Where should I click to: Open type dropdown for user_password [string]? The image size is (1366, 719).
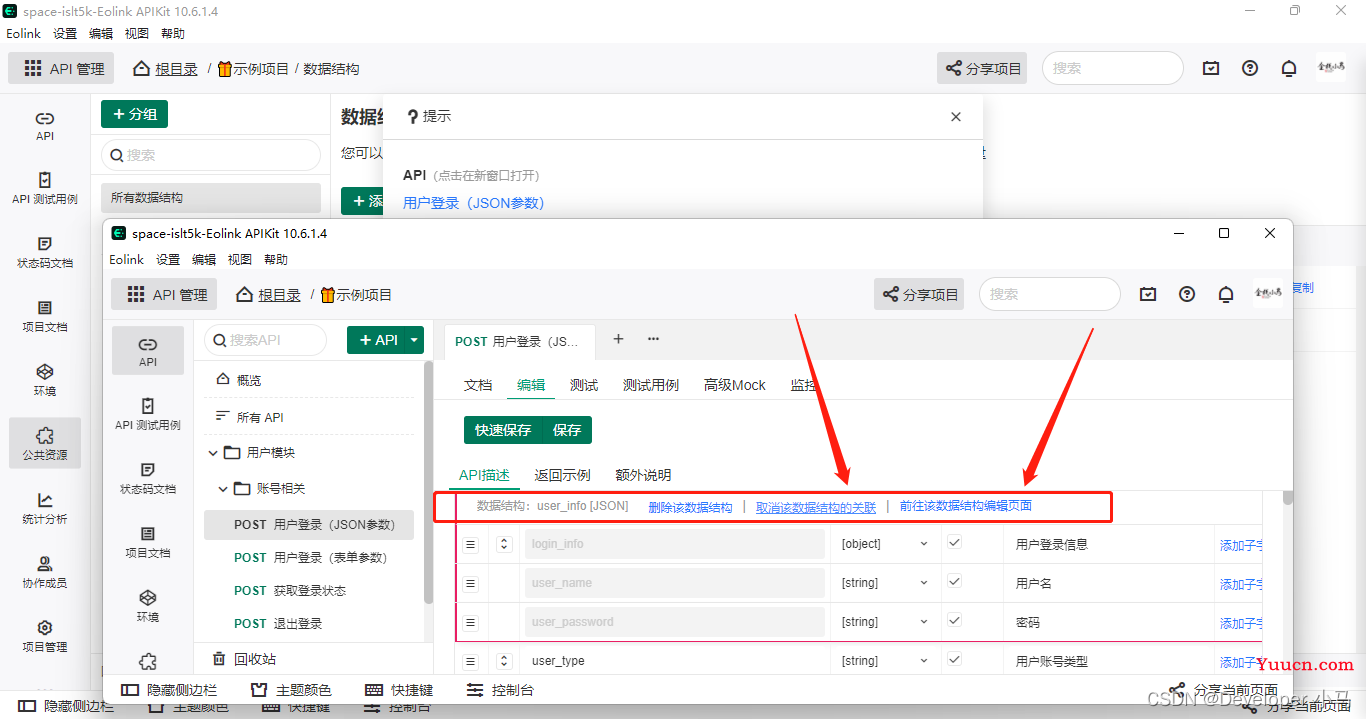coord(885,622)
